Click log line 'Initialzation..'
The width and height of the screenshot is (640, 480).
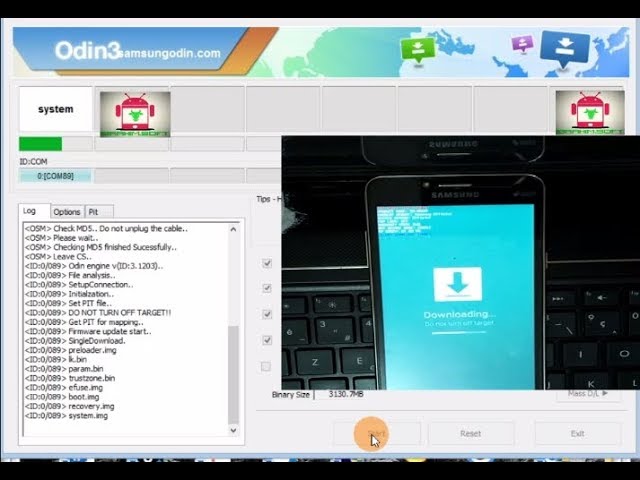click(x=69, y=294)
